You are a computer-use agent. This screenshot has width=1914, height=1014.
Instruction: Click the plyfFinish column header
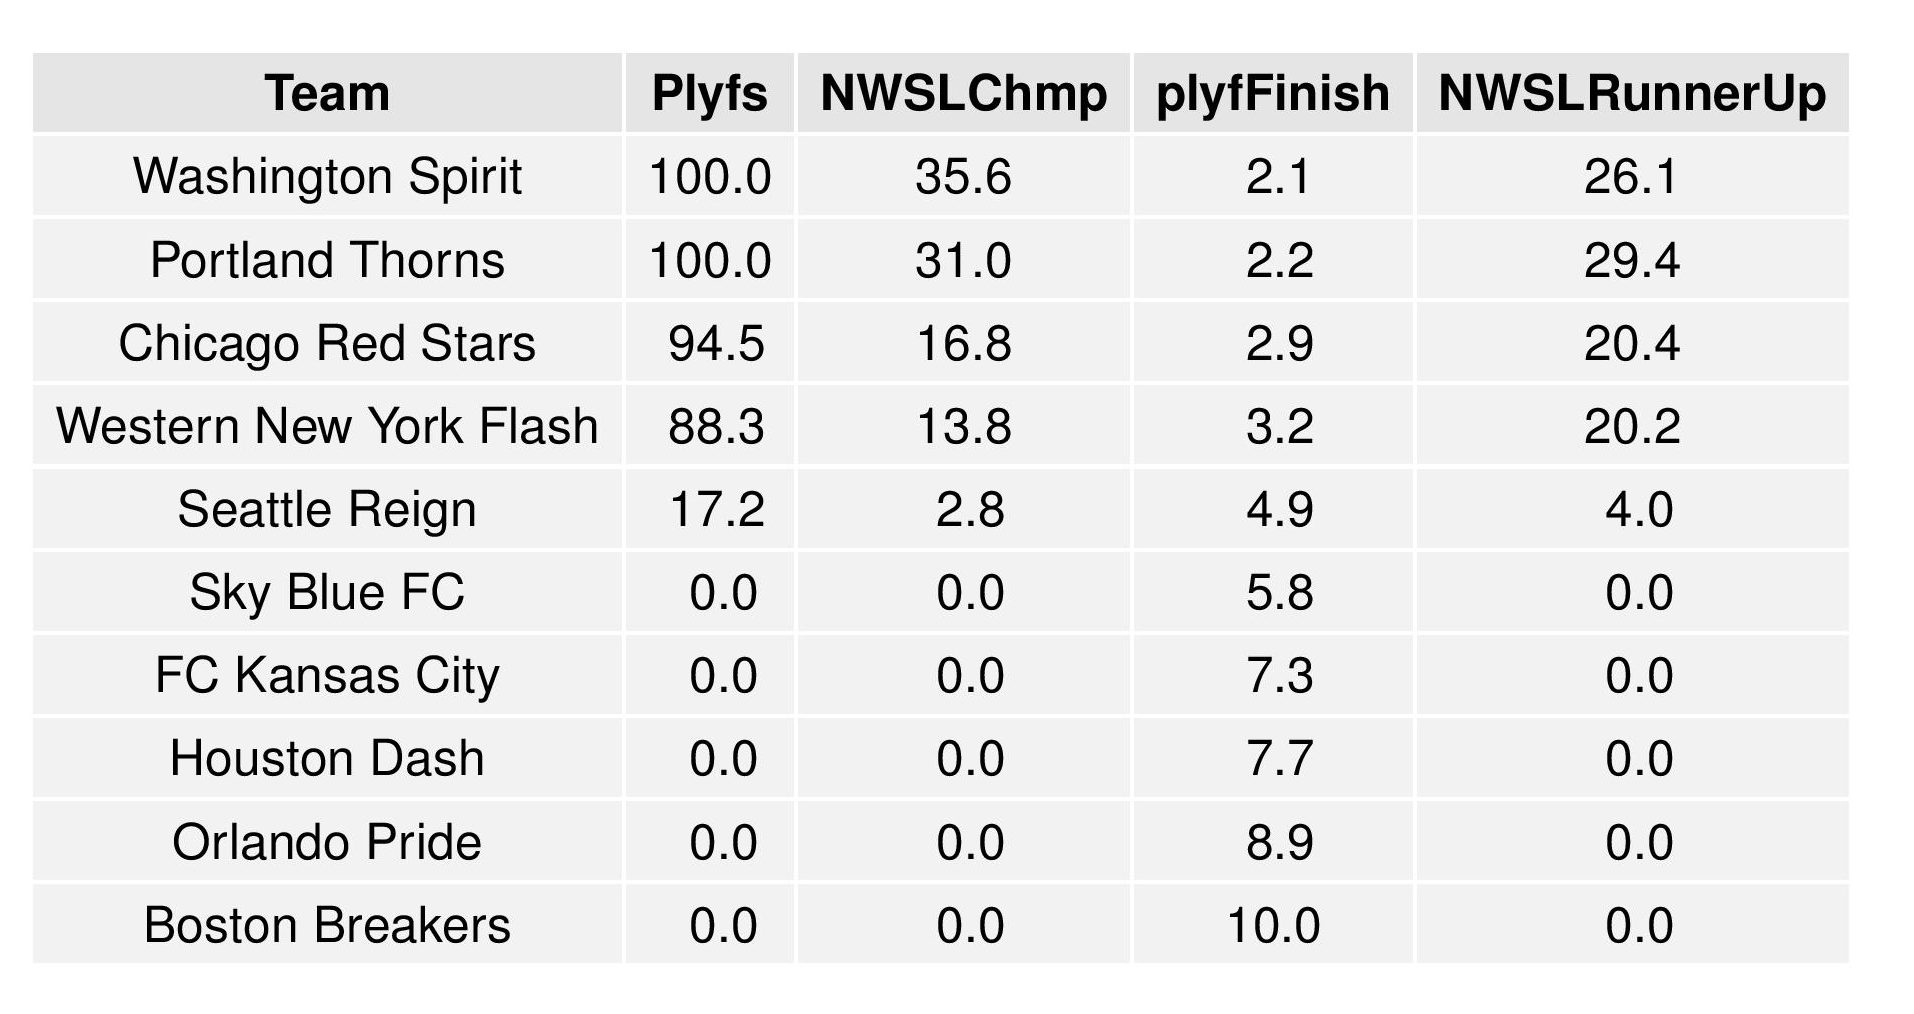click(1272, 94)
